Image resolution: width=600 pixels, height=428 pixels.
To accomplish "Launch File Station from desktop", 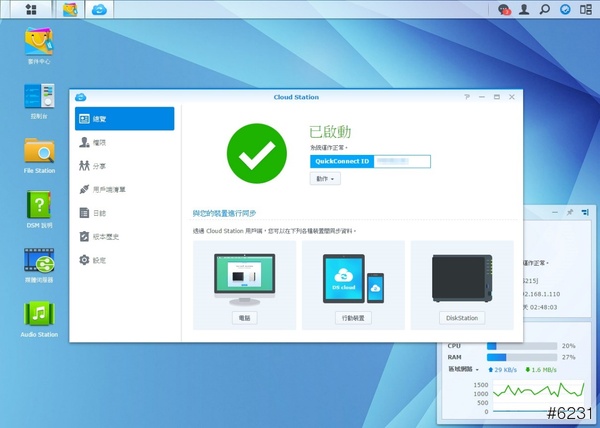I will point(39,153).
